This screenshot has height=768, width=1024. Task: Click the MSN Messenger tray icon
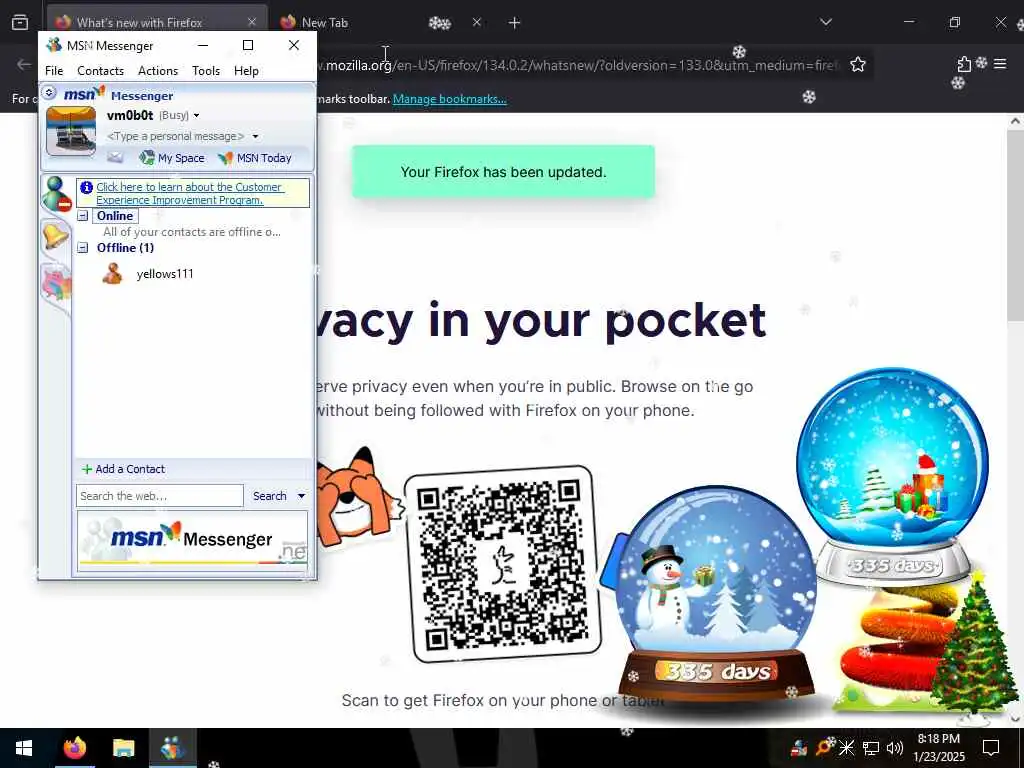799,748
